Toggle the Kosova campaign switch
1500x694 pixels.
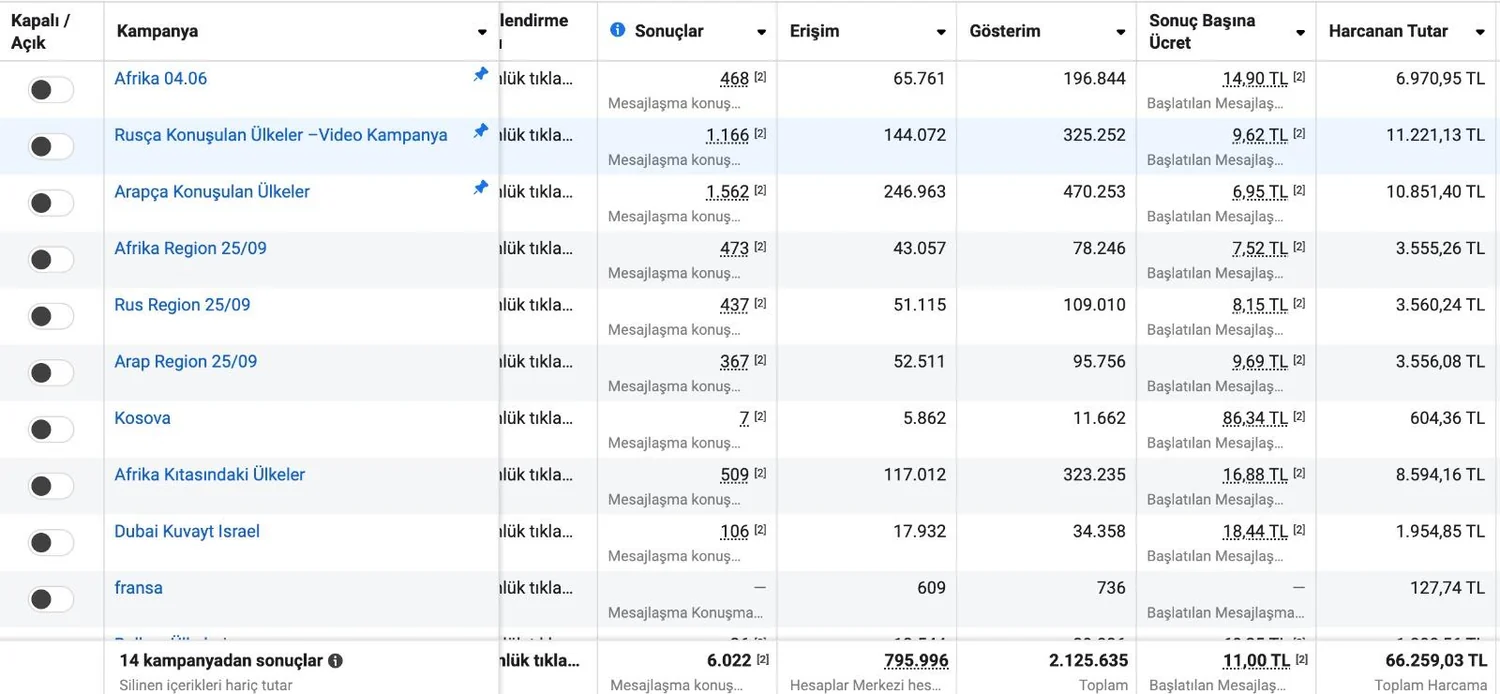coord(51,430)
